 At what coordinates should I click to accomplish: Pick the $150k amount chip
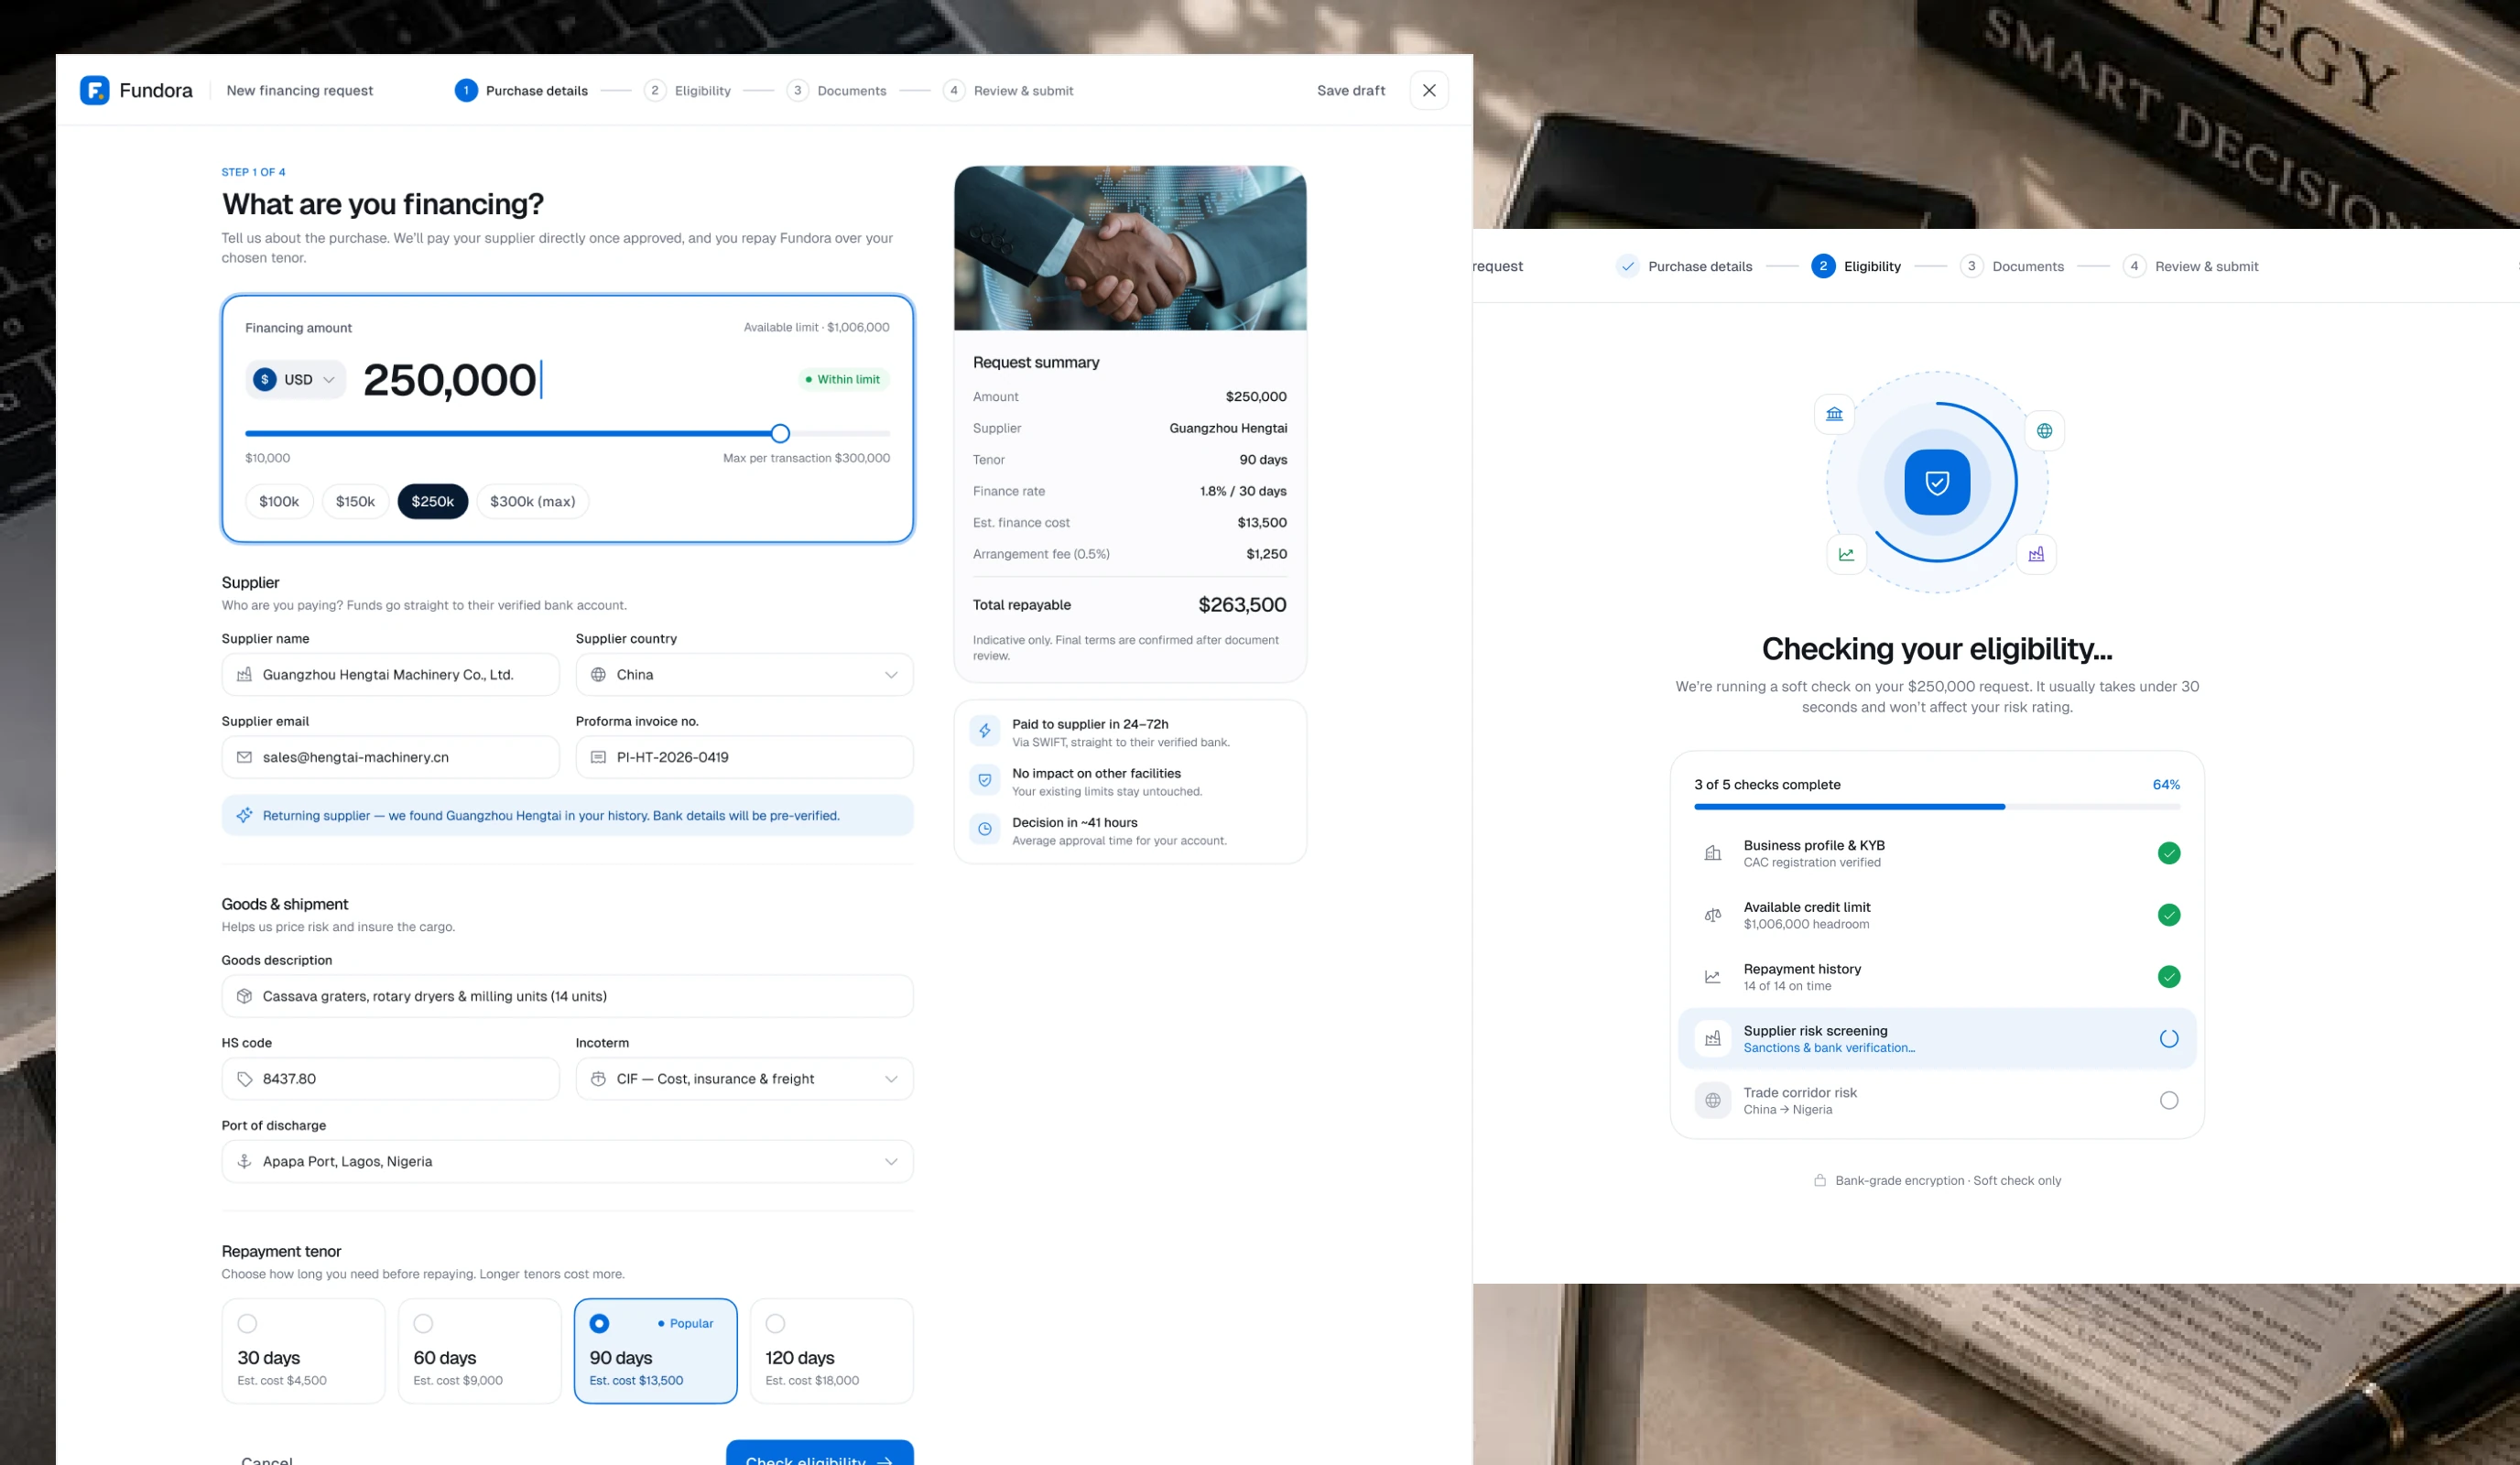pos(355,501)
